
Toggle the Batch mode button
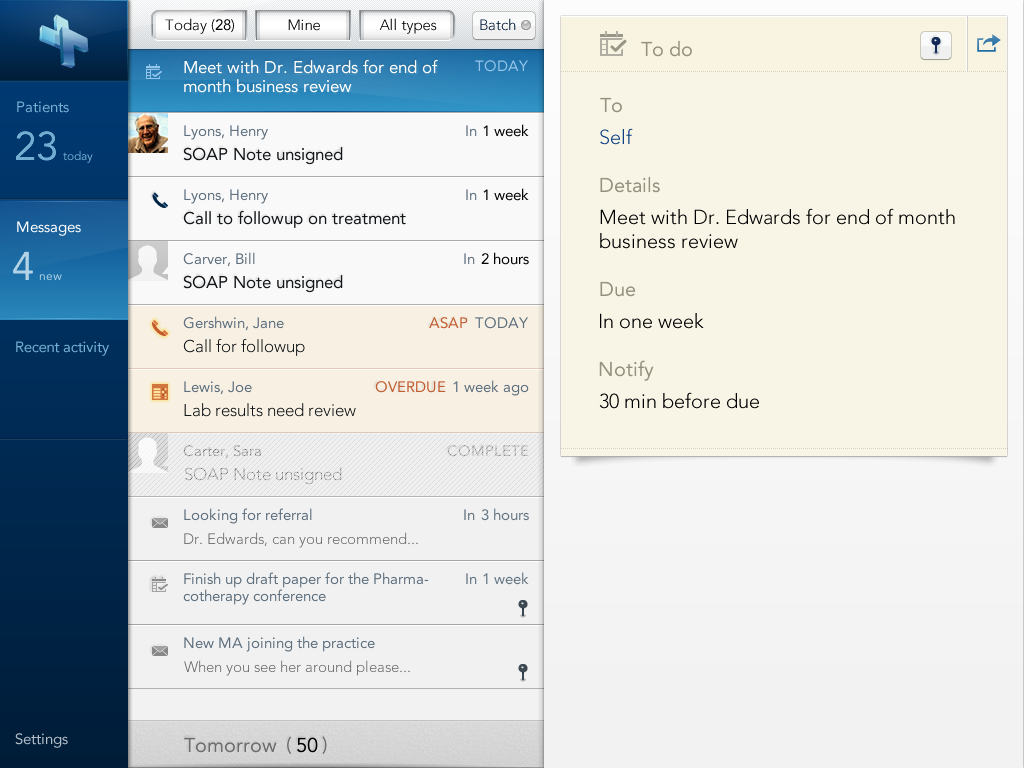[504, 25]
